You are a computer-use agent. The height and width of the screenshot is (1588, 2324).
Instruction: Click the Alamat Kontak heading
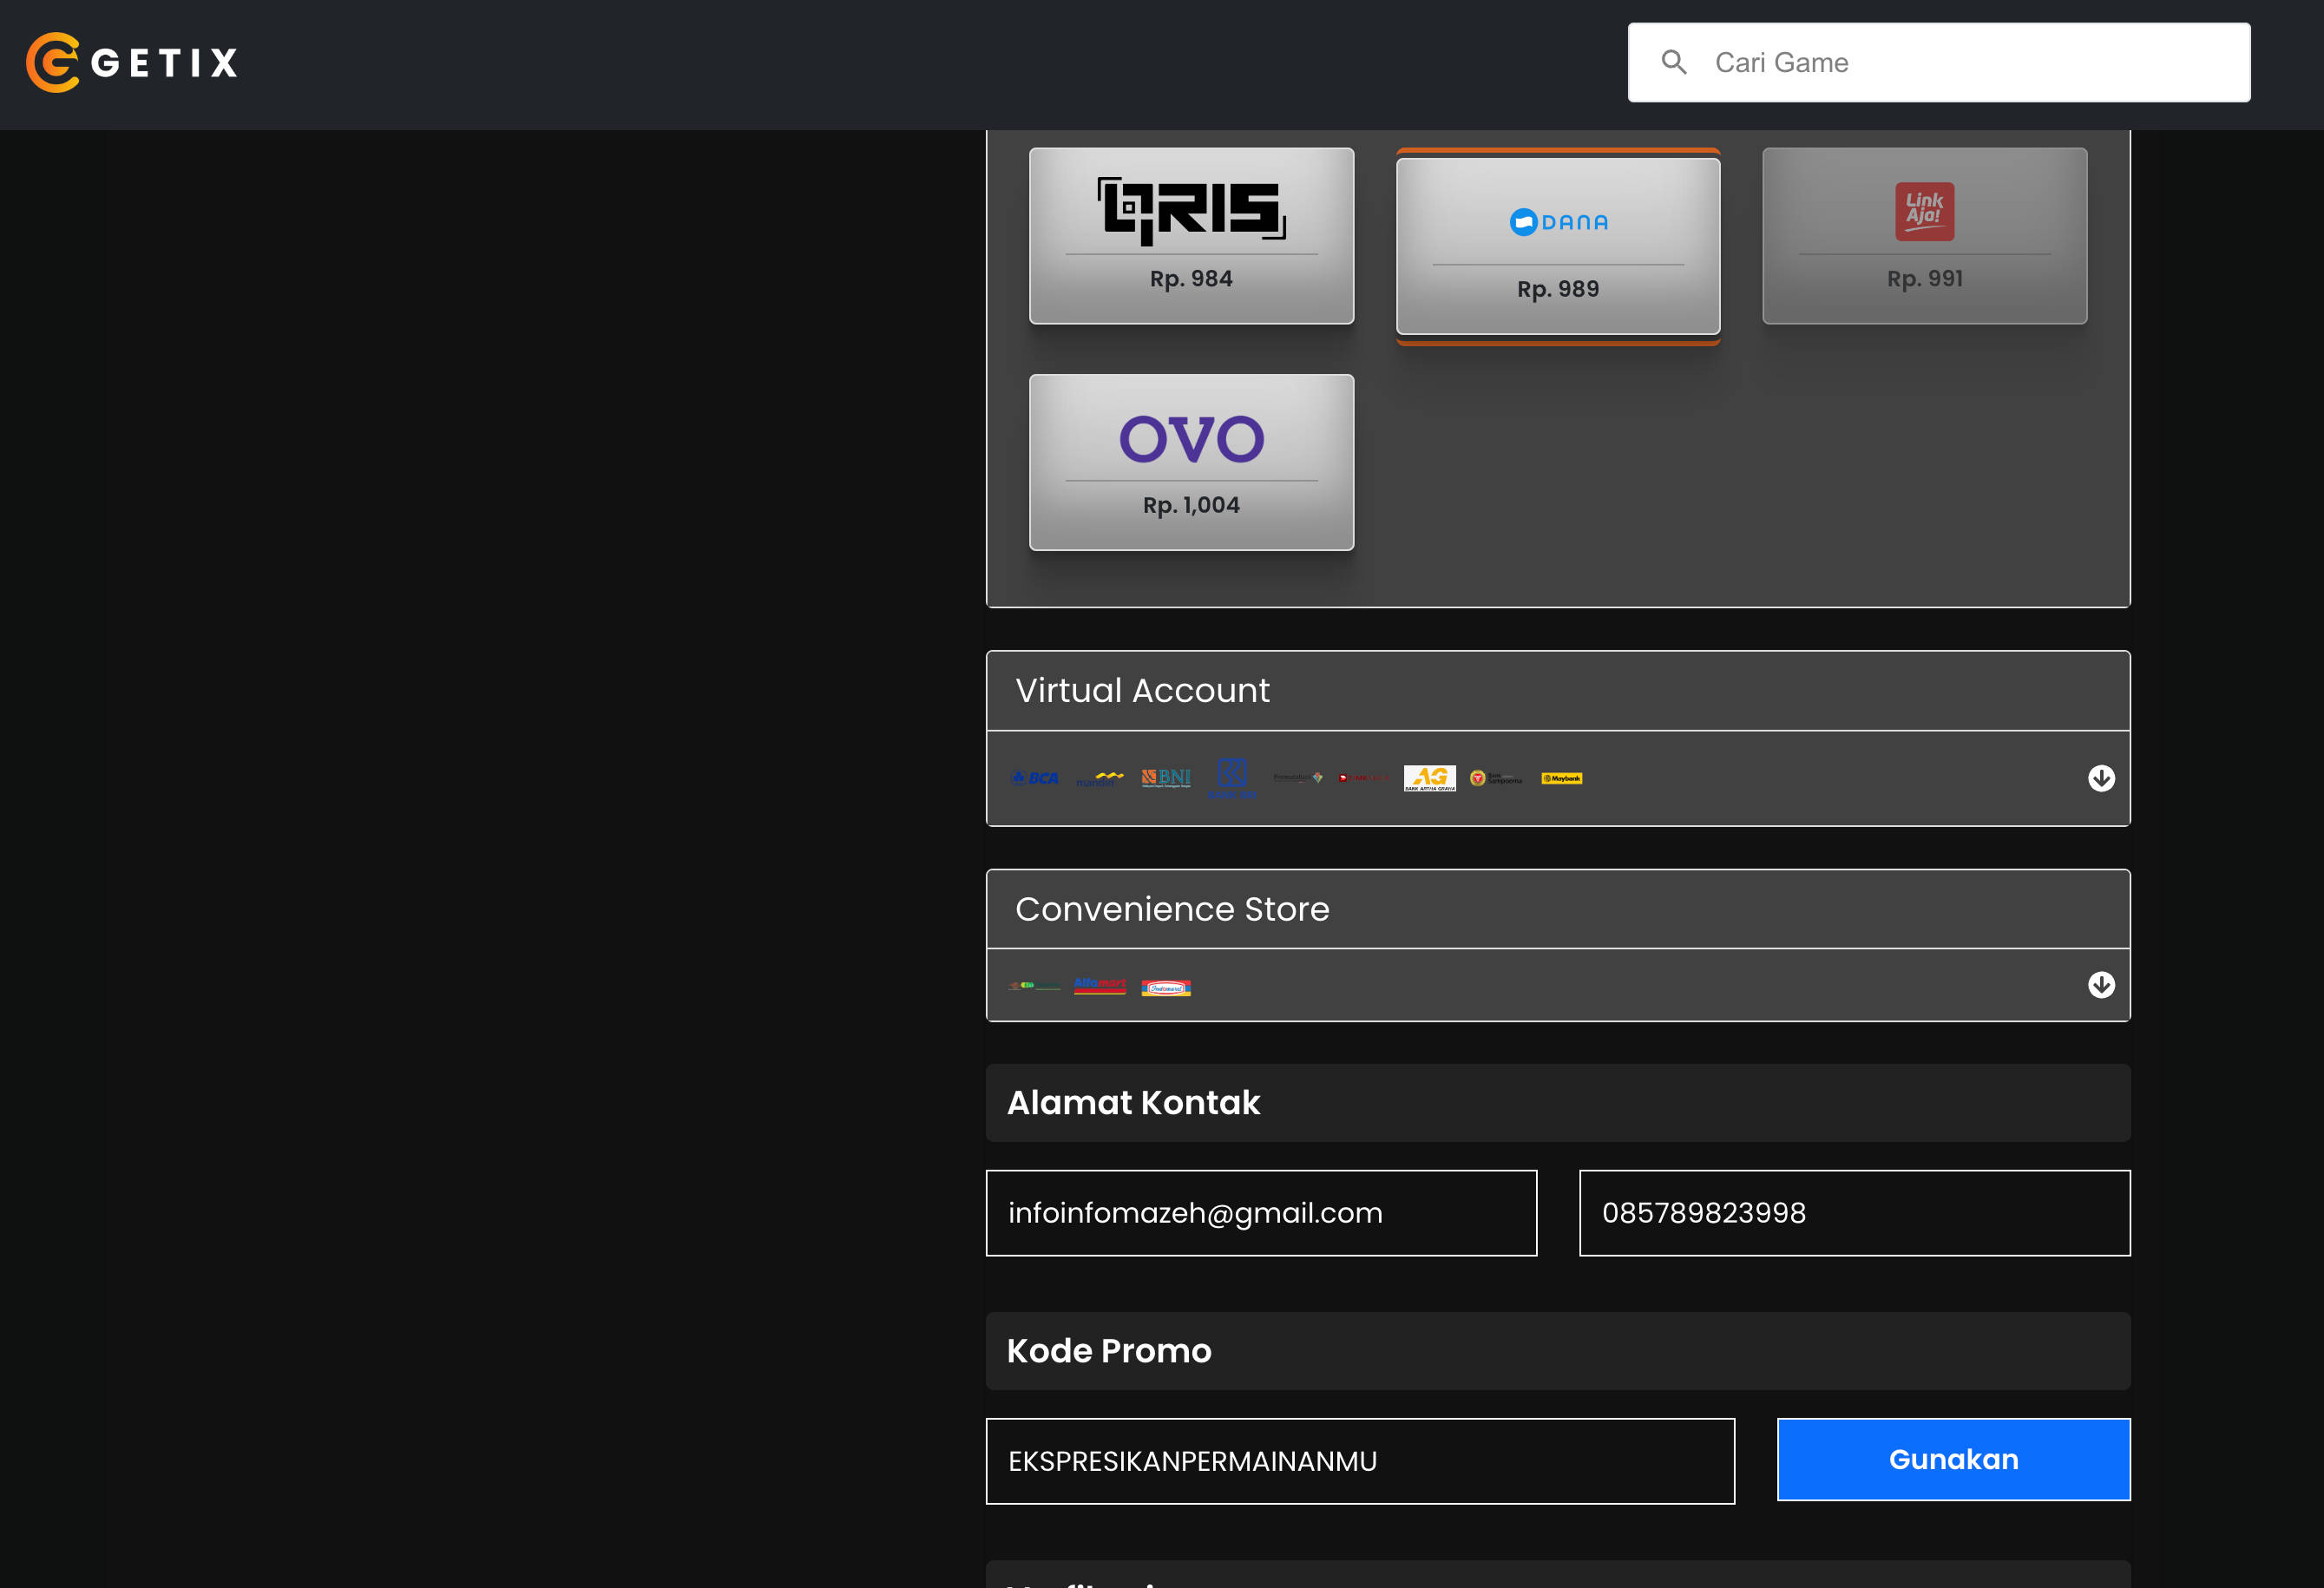[x=1133, y=1102]
